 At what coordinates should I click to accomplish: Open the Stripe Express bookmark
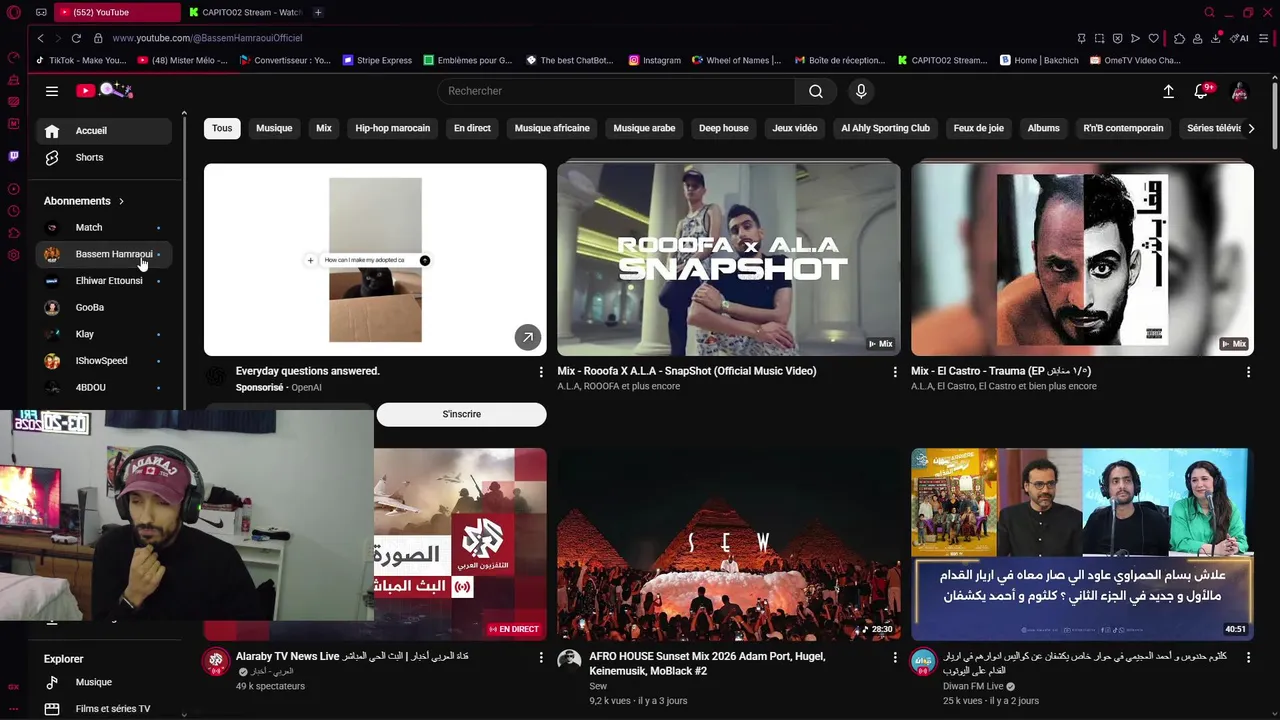pos(377,60)
